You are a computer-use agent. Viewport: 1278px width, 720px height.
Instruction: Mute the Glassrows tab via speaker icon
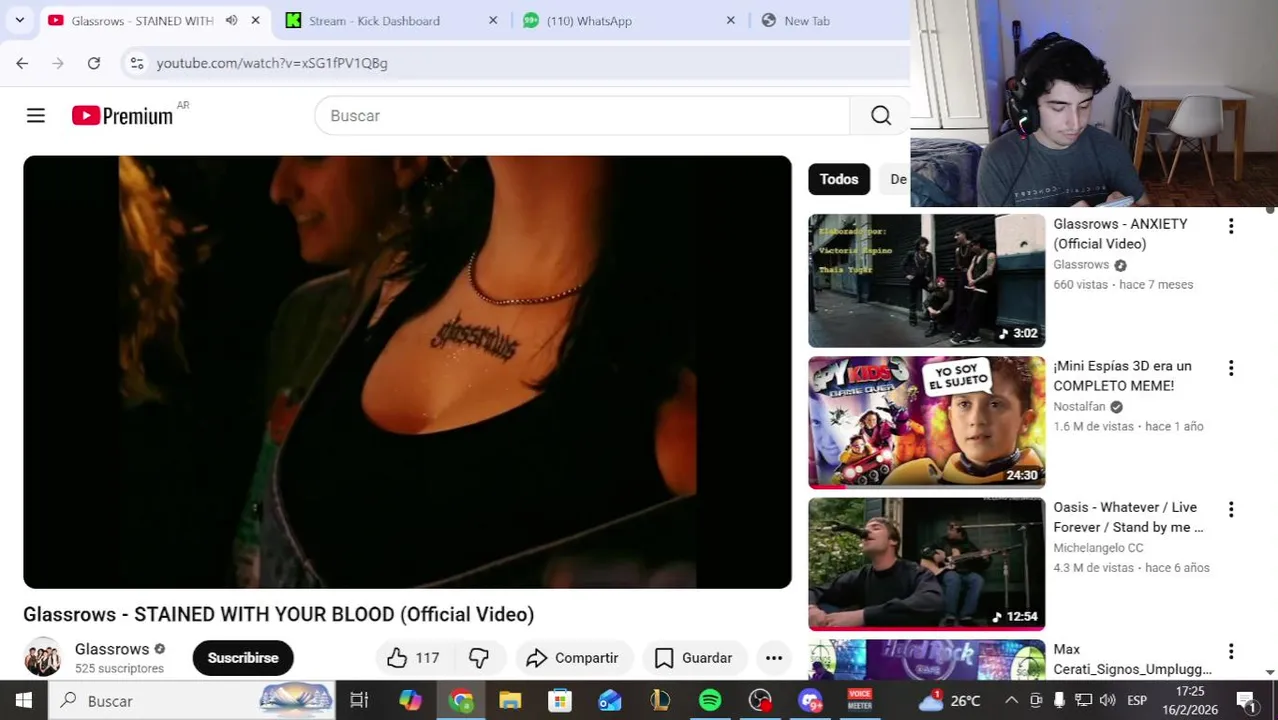point(231,20)
